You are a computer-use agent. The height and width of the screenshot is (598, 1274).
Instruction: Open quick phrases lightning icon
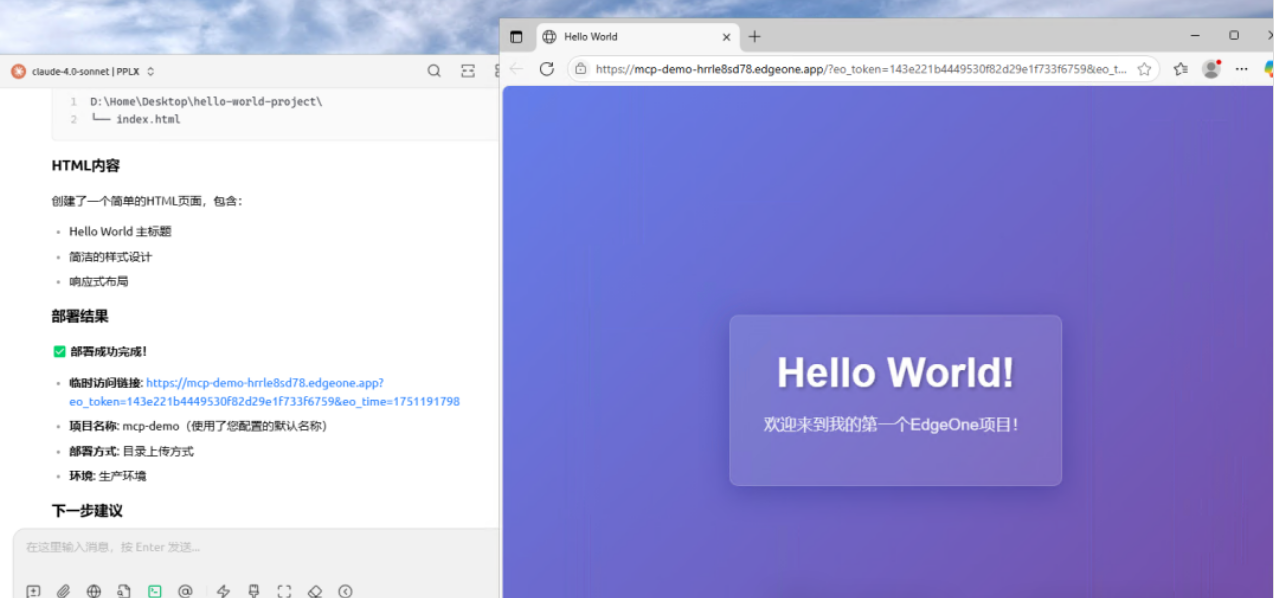223,591
